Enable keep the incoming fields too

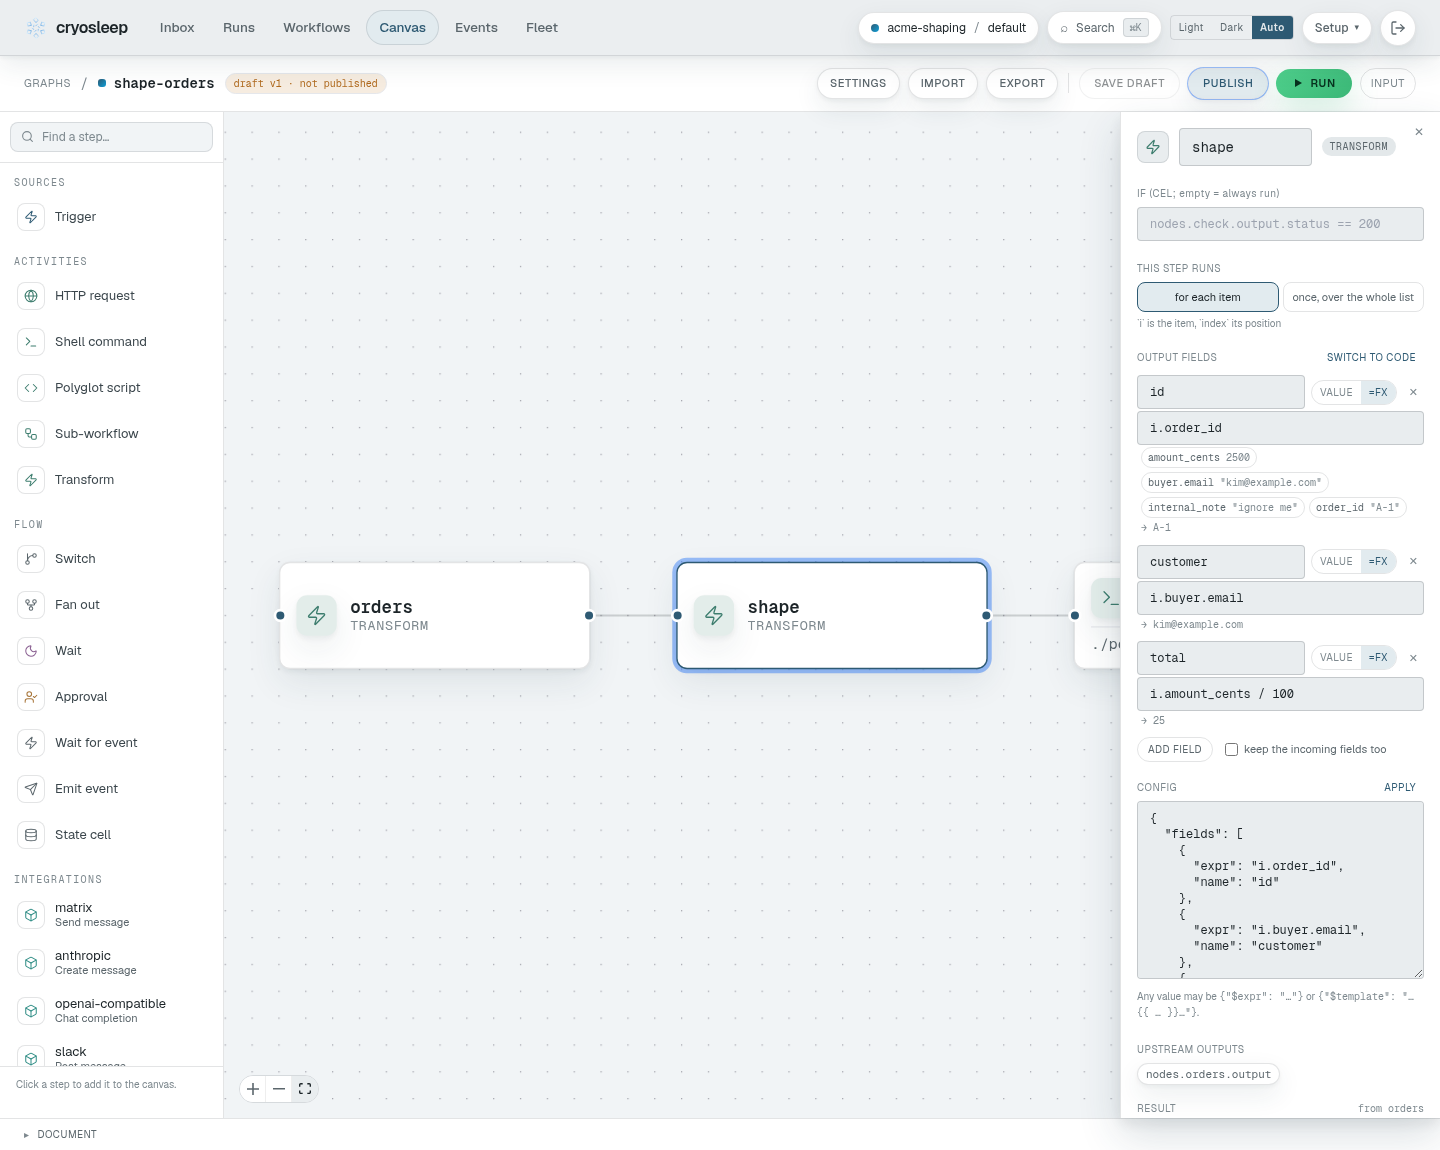[1232, 750]
